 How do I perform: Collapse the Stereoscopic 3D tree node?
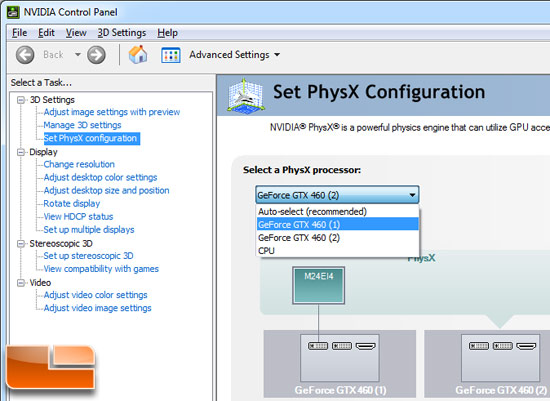tap(21, 243)
